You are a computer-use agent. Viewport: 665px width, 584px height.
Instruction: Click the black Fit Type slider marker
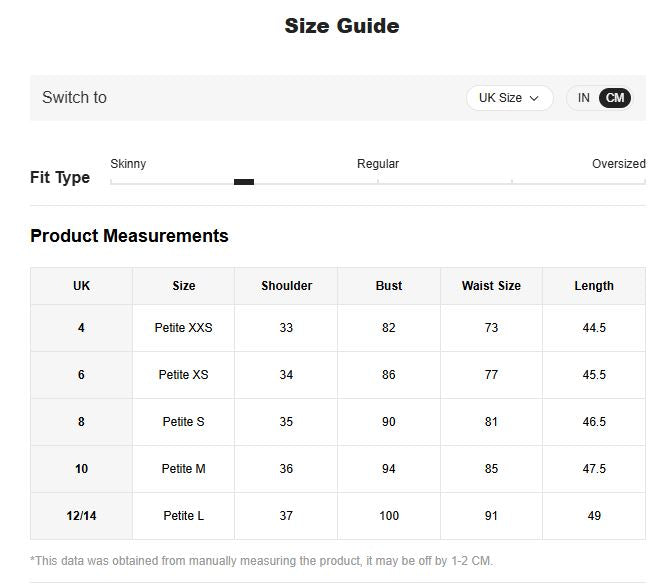click(x=243, y=182)
